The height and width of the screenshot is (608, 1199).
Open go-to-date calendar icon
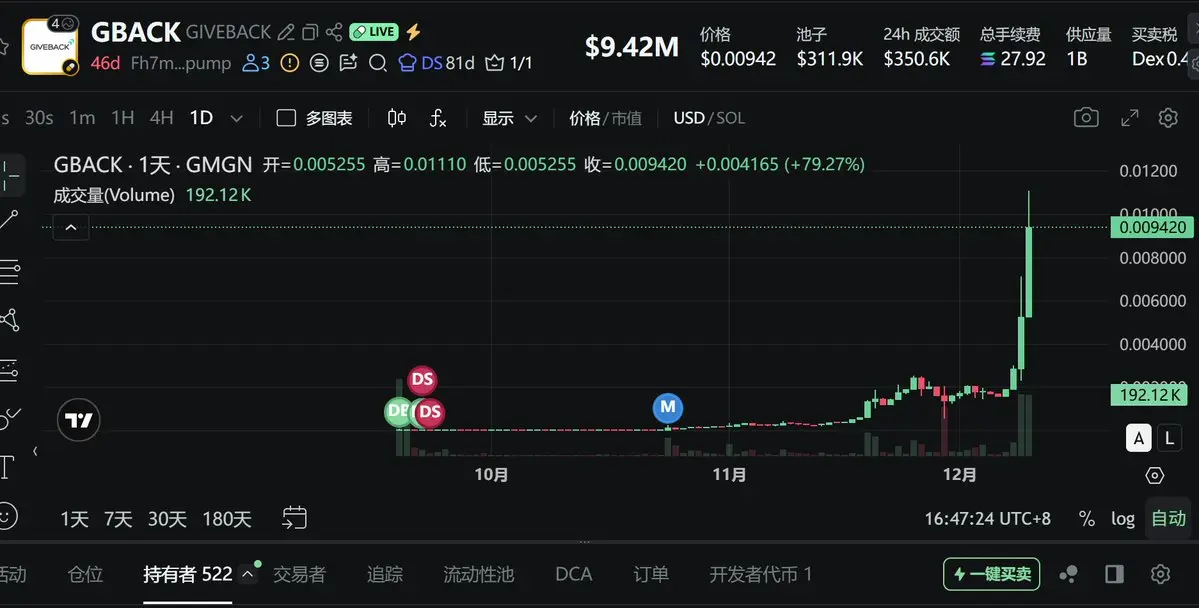294,518
